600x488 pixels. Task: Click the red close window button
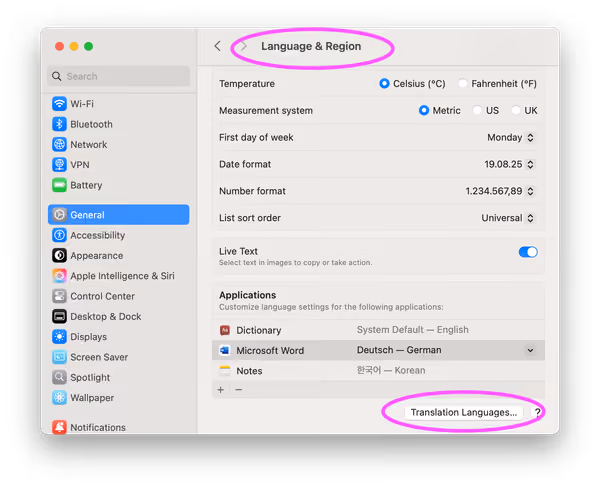click(59, 46)
